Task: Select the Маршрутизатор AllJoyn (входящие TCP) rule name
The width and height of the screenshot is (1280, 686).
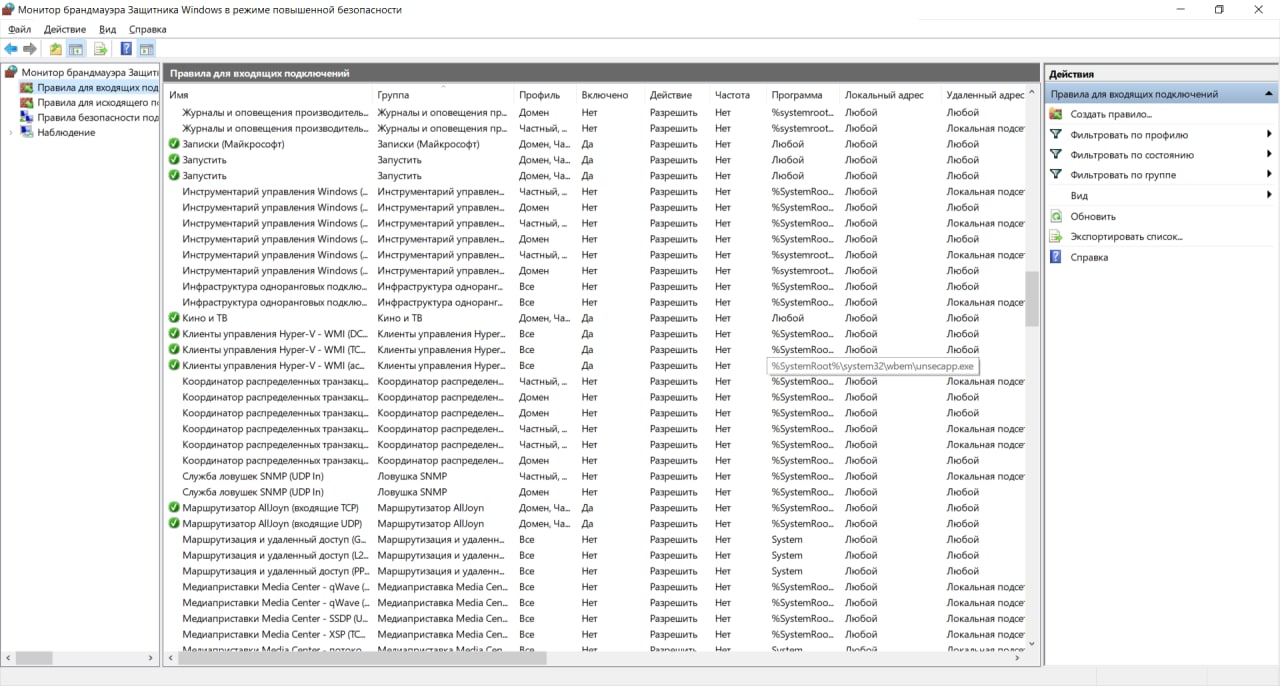Action: tap(270, 508)
